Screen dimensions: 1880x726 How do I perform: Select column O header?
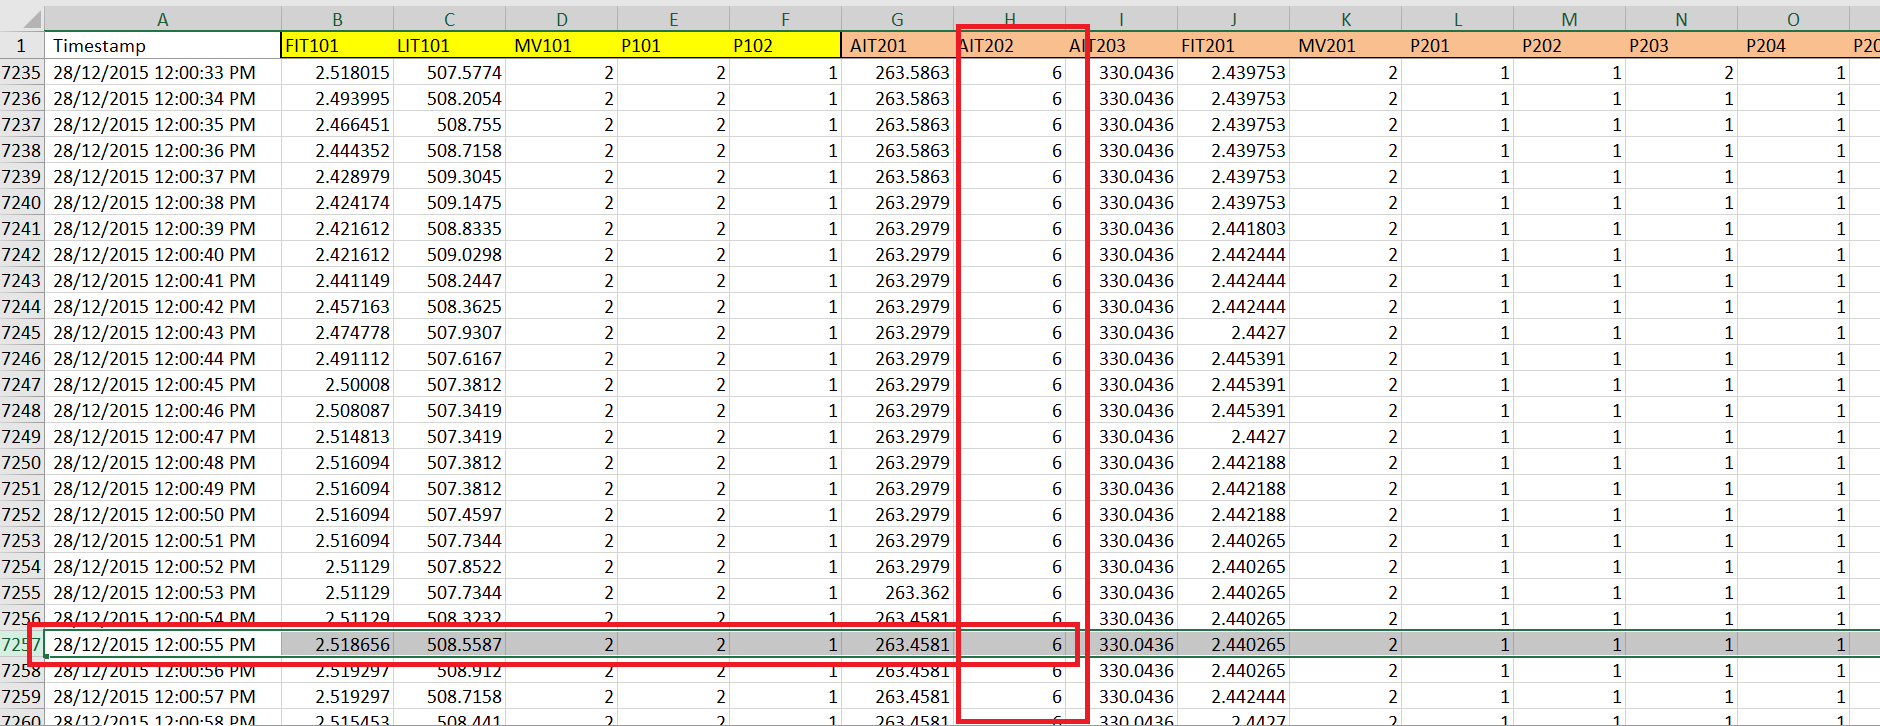coord(1793,19)
